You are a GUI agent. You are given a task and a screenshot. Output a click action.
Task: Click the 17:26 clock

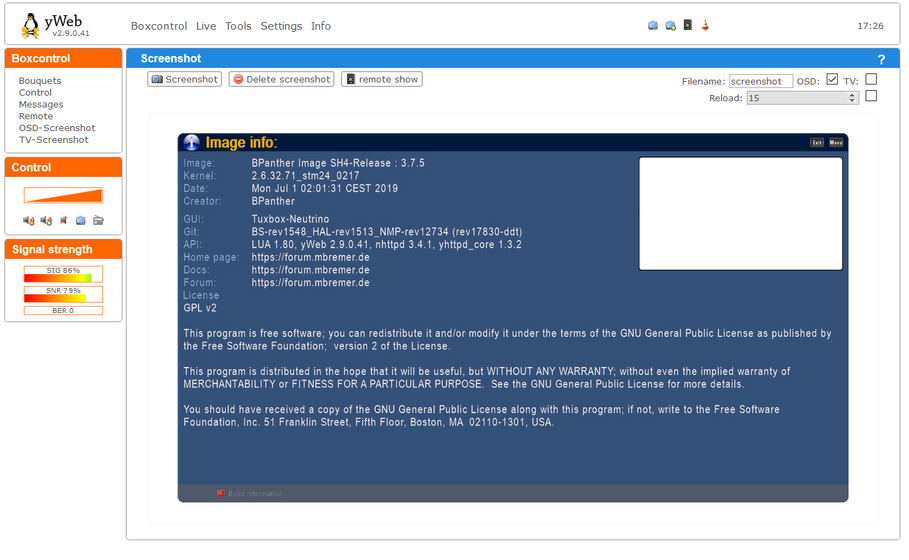(x=870, y=26)
